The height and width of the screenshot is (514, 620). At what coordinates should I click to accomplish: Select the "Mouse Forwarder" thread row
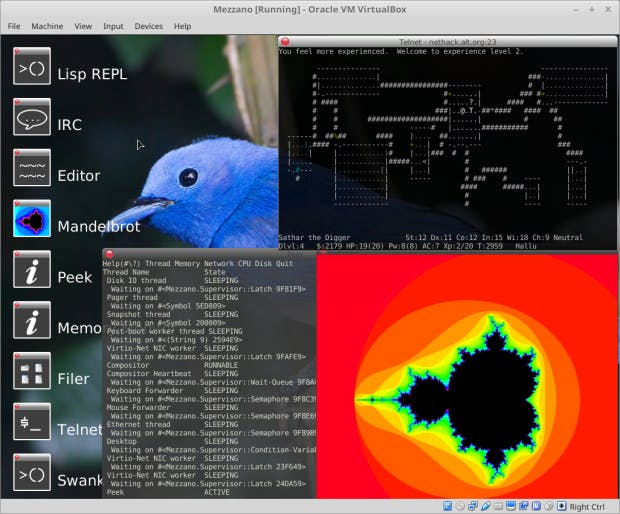coord(172,408)
